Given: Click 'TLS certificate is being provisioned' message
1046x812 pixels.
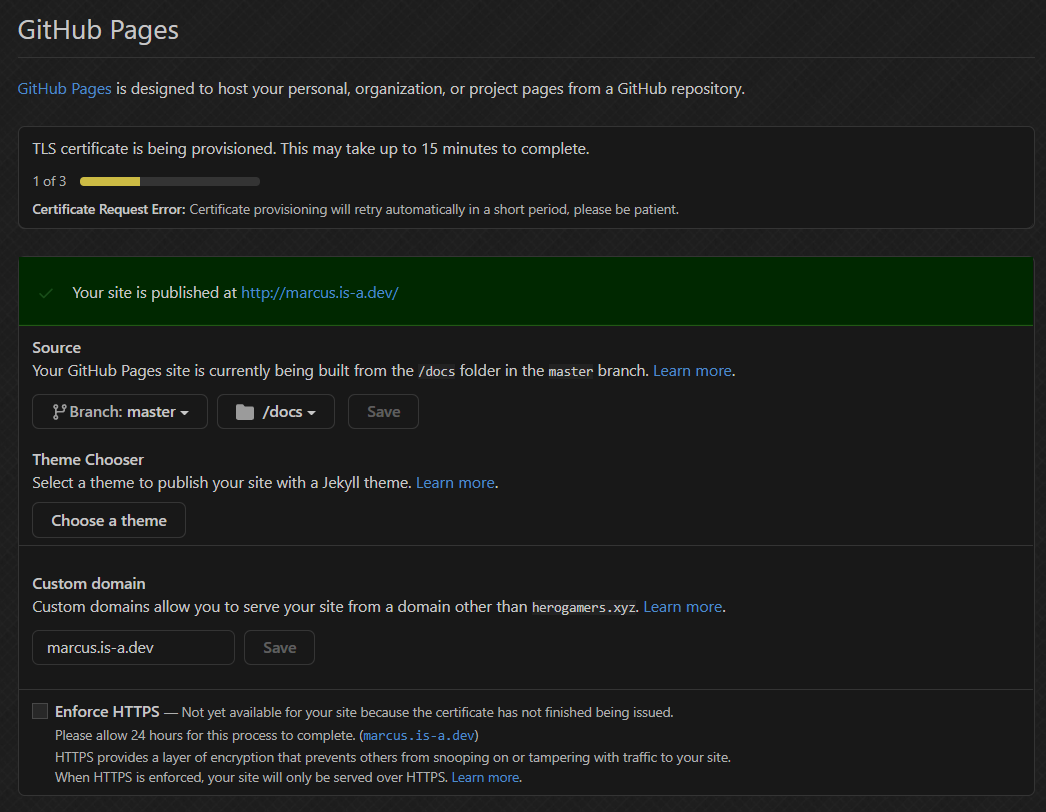Looking at the screenshot, I should (x=311, y=149).
